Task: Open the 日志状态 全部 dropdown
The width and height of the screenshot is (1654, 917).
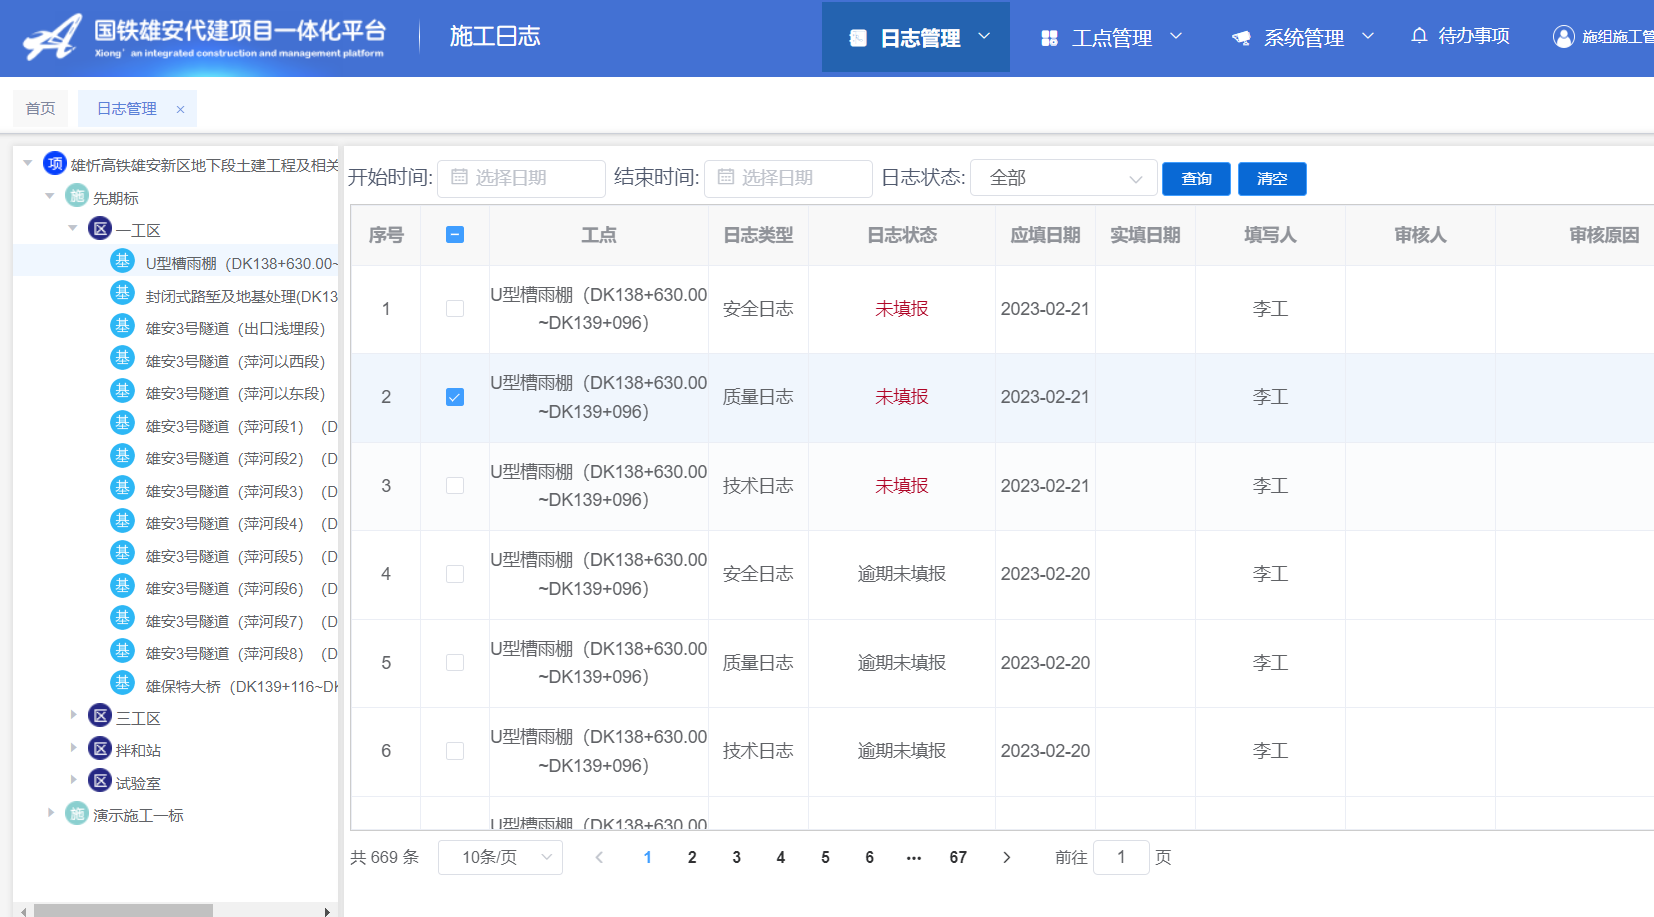Action: pos(1063,178)
